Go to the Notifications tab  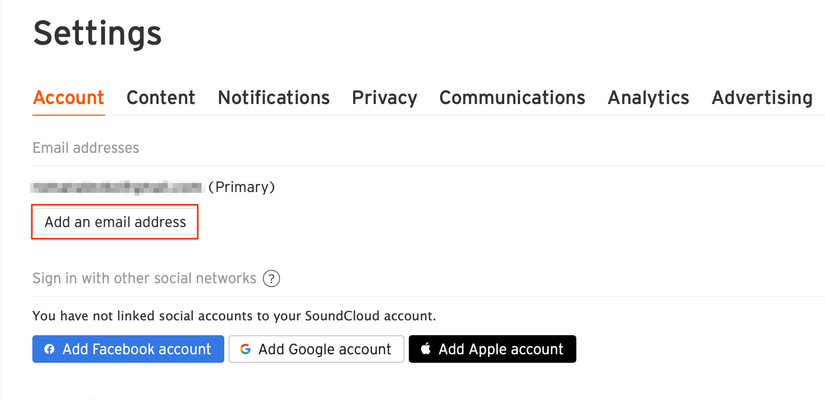pos(273,97)
